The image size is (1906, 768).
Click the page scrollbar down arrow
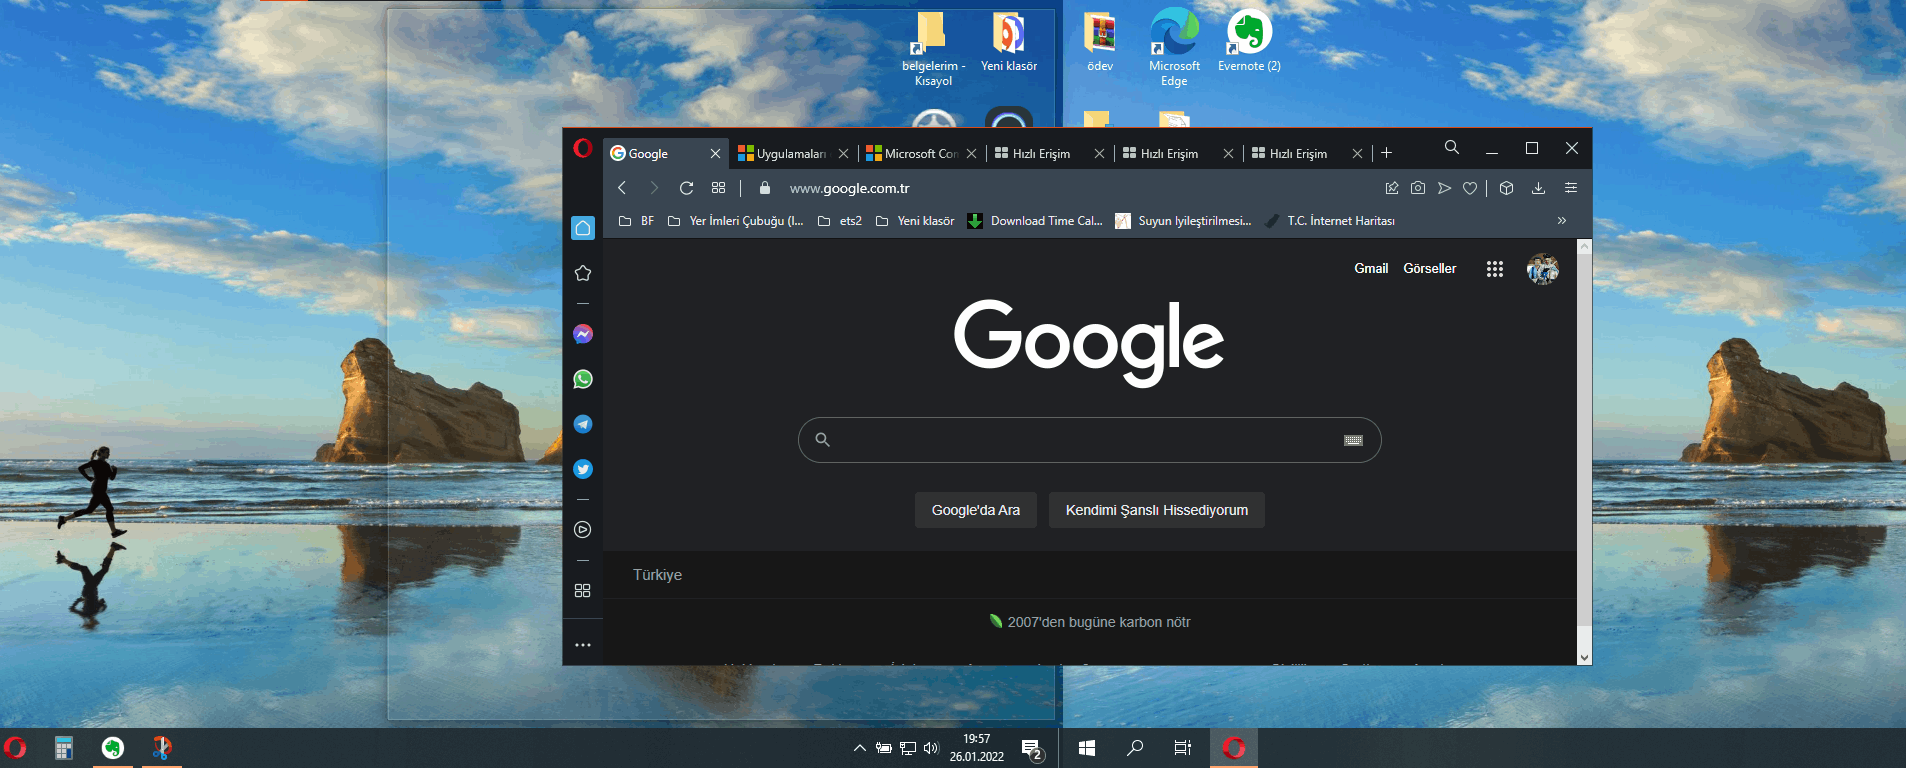point(1584,657)
